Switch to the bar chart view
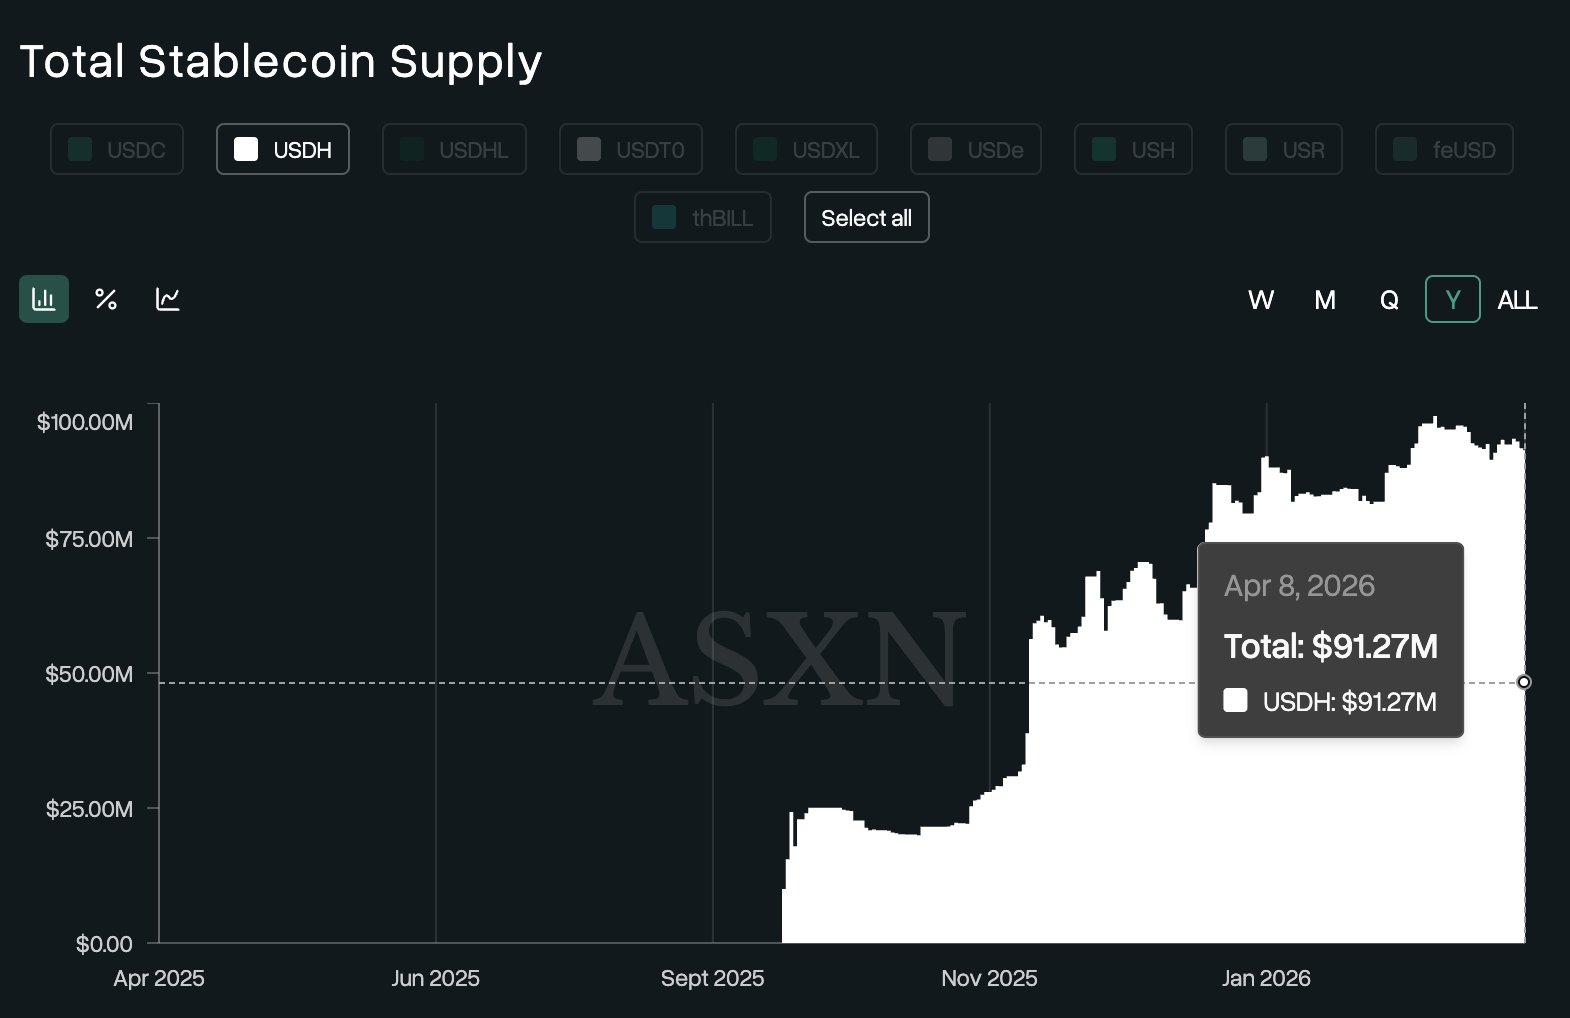1570x1018 pixels. pyautogui.click(x=44, y=299)
